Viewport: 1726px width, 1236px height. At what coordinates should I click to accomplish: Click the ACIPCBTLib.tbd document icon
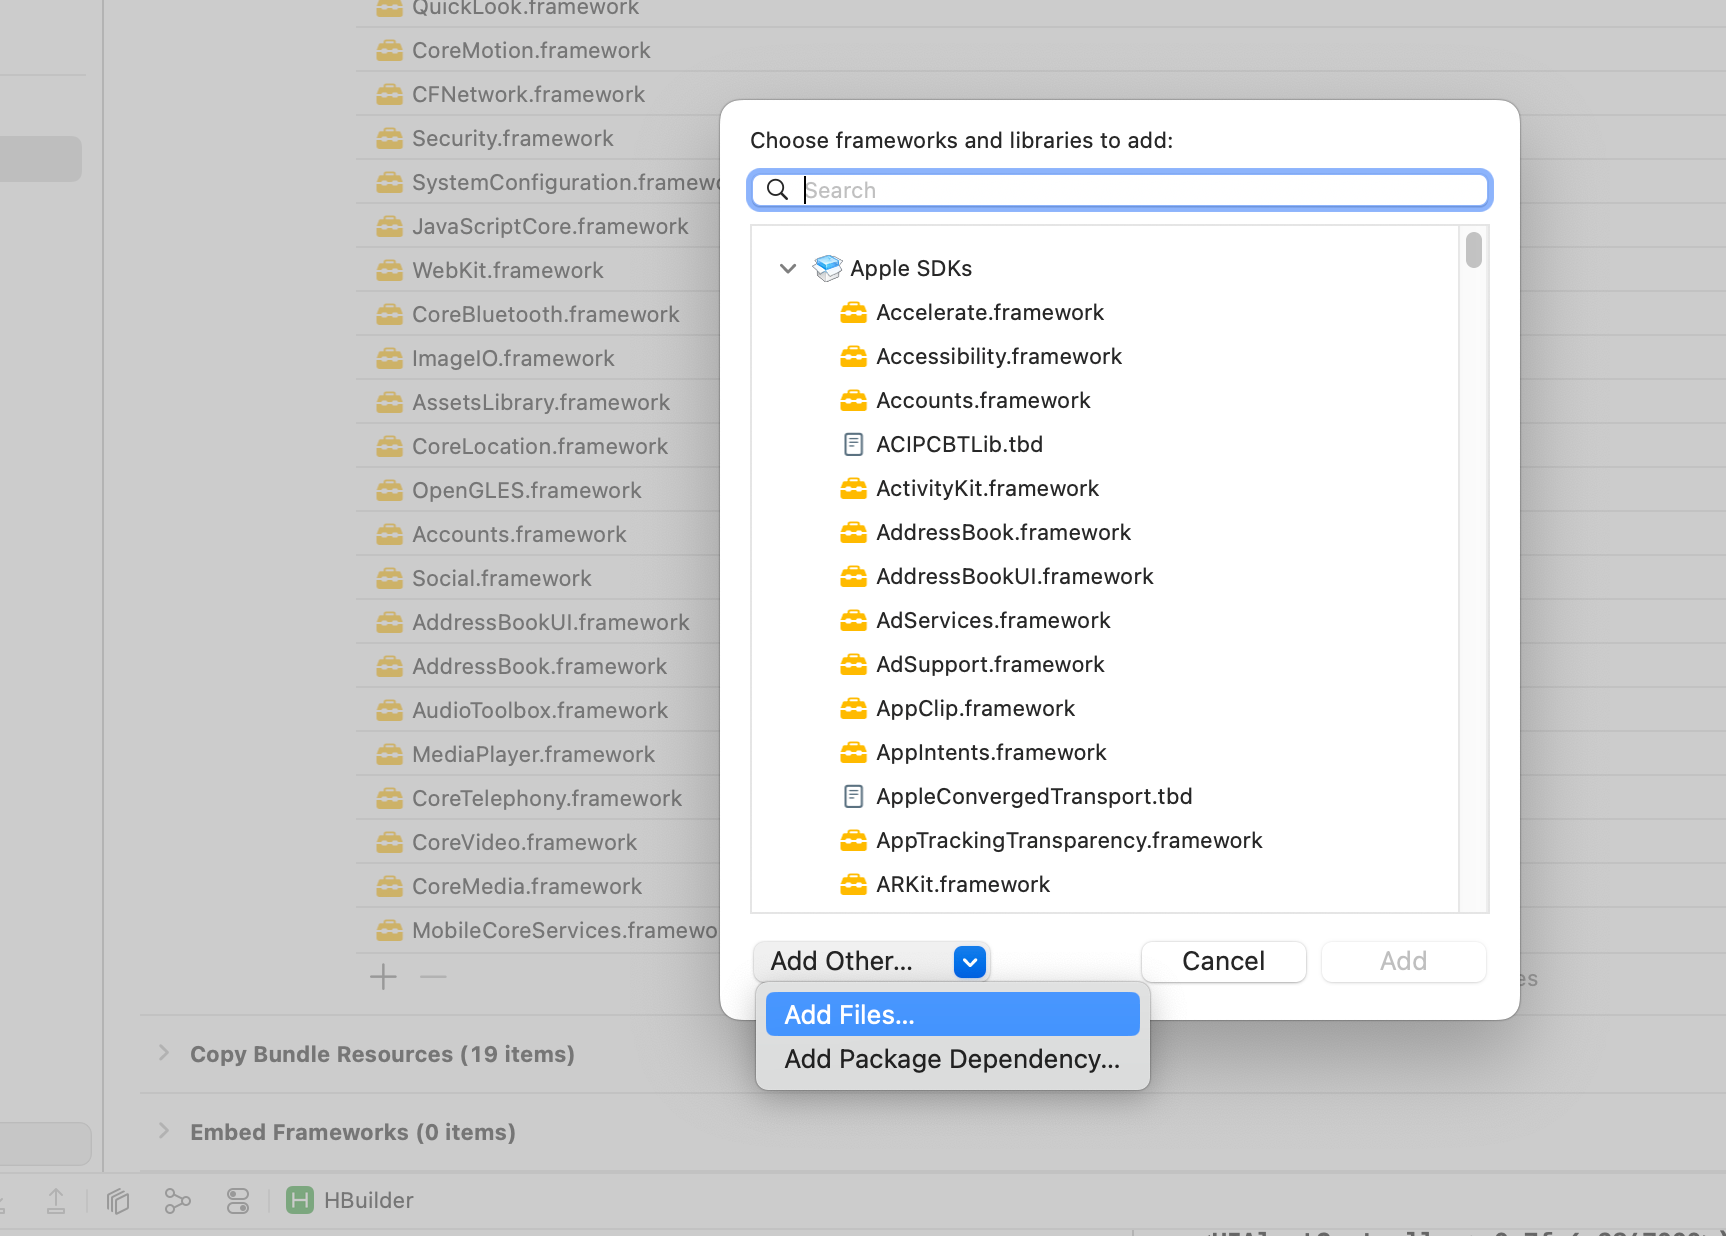coord(853,444)
